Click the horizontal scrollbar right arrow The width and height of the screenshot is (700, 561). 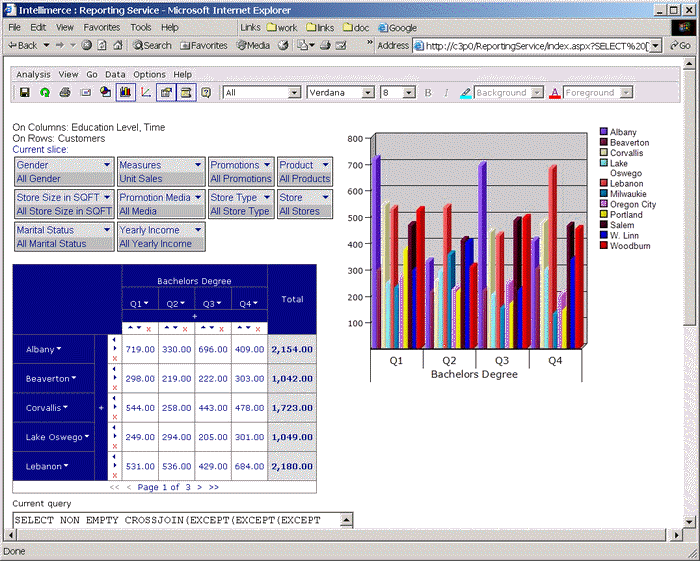(x=678, y=534)
